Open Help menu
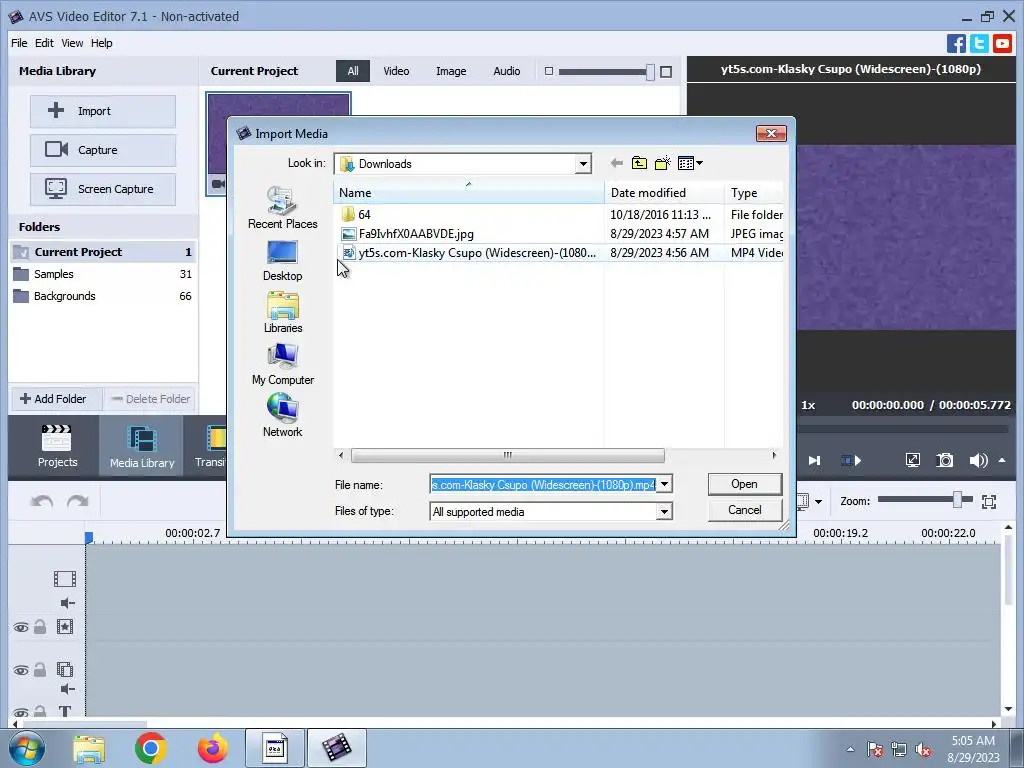Viewport: 1024px width, 768px height. coord(101,43)
